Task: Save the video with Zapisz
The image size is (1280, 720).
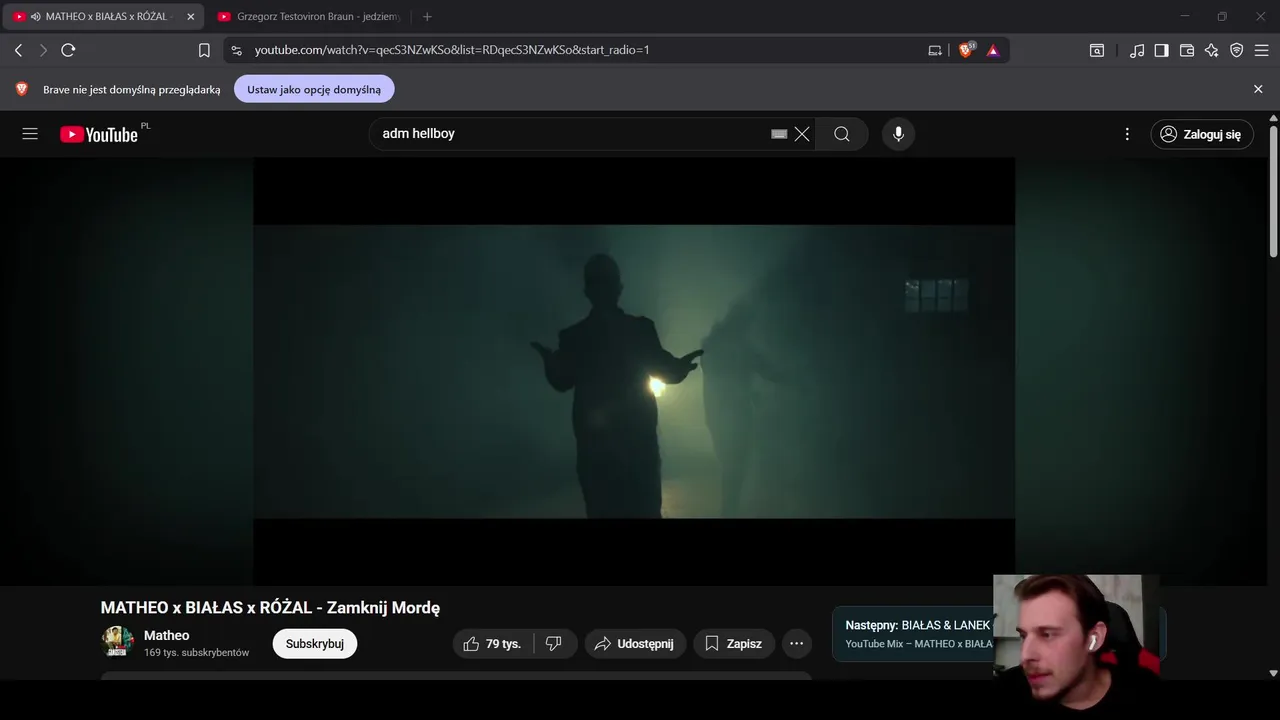Action: (733, 644)
